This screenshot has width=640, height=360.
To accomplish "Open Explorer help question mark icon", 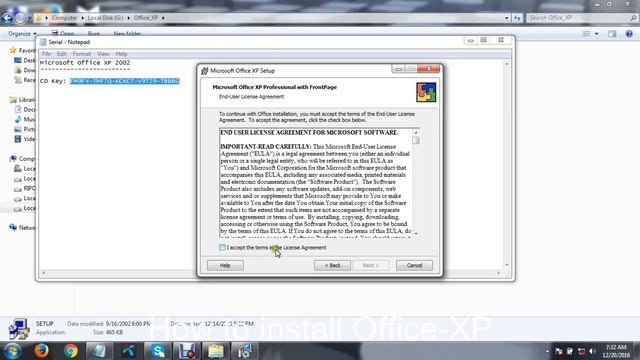I will coord(629,34).
